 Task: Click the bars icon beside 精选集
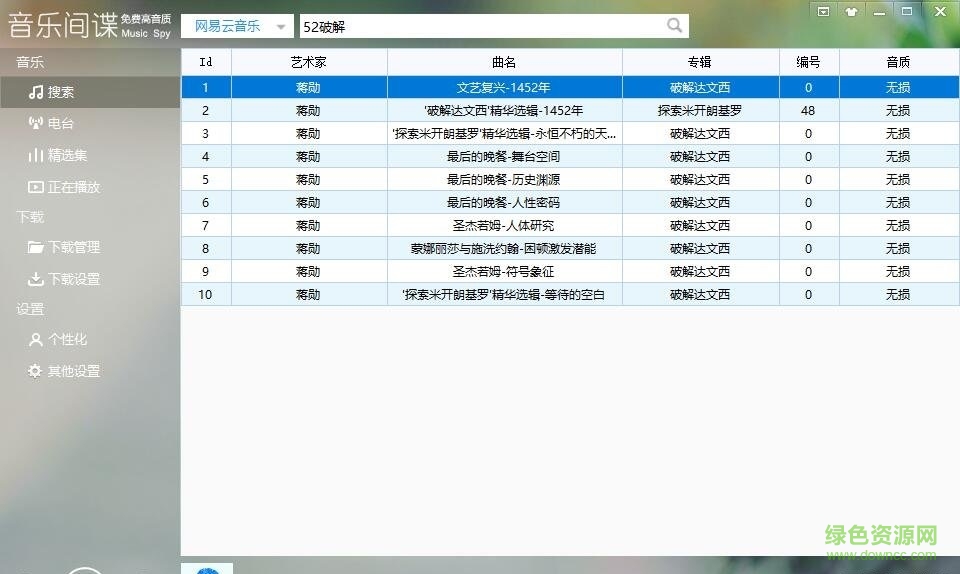pyautogui.click(x=36, y=155)
